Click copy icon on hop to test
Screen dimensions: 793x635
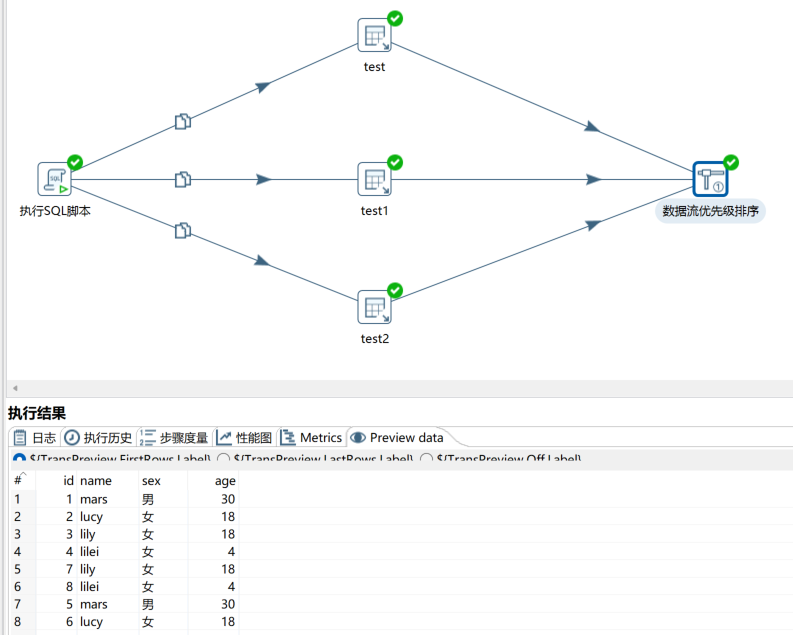[183, 121]
